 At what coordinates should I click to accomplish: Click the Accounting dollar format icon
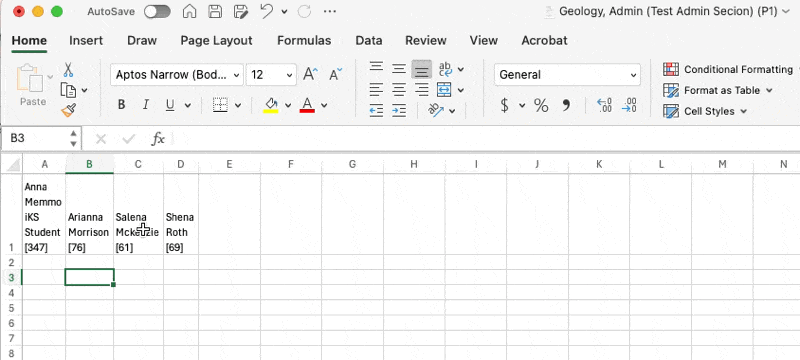pos(505,106)
